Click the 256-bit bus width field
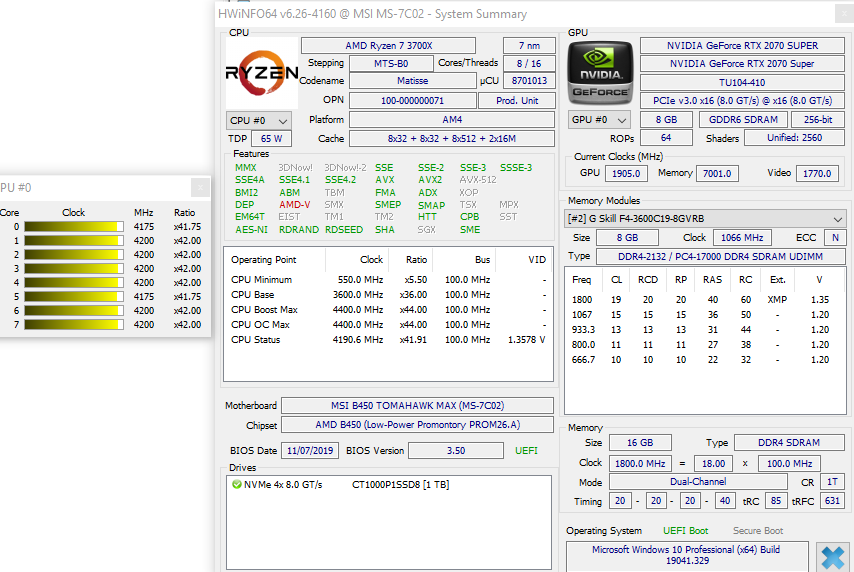 [818, 119]
